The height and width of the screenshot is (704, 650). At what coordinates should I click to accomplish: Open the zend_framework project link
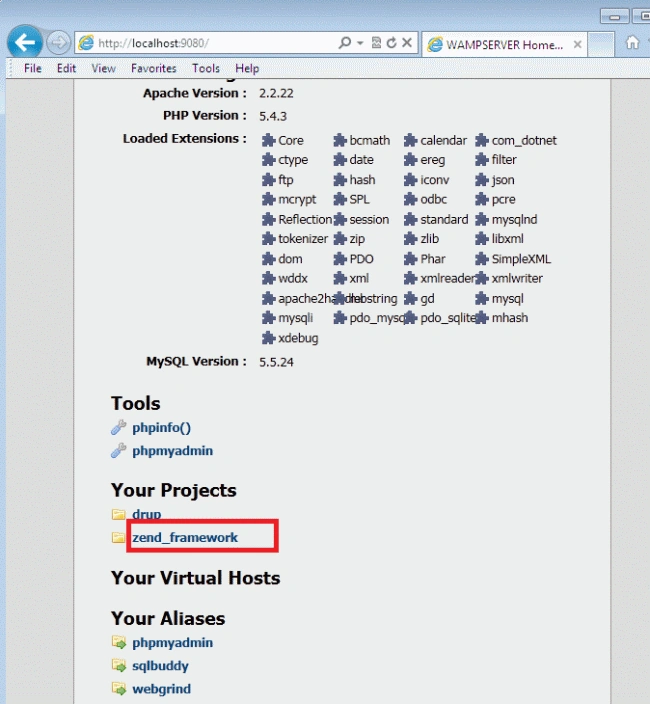point(185,537)
